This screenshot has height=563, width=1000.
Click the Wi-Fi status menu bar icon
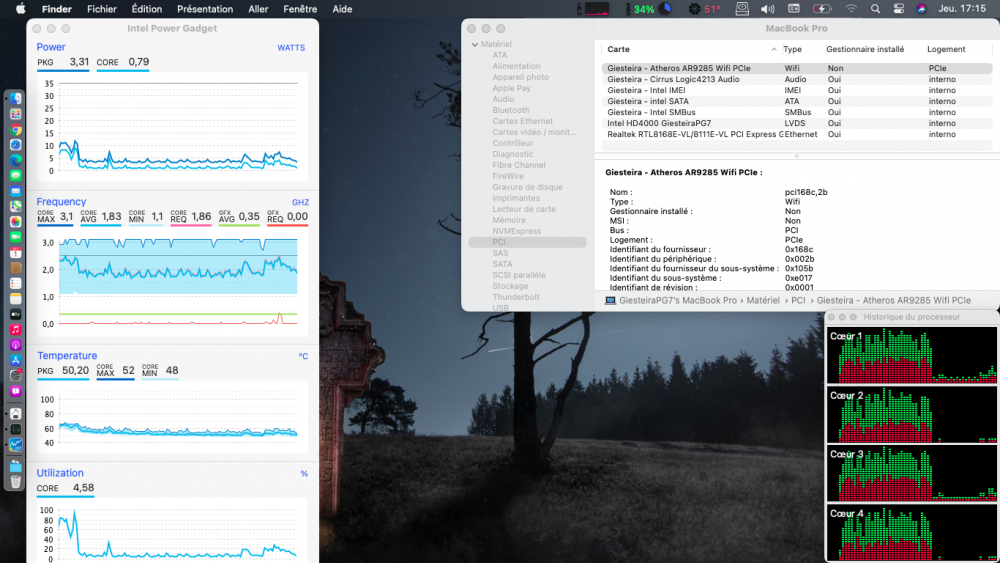pyautogui.click(x=851, y=9)
